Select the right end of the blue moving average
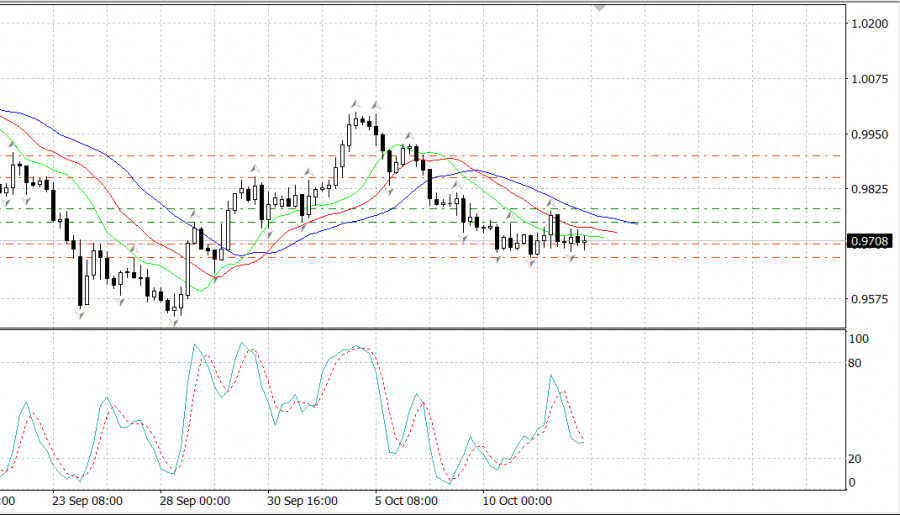Image resolution: width=900 pixels, height=515 pixels. coord(636,223)
